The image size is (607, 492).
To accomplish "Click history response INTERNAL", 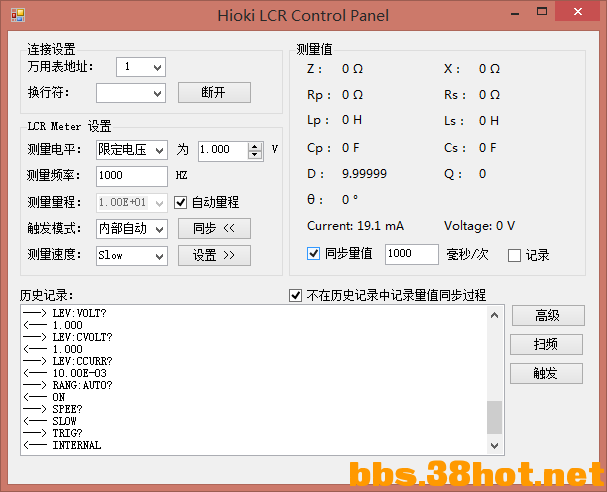I will (x=77, y=445).
